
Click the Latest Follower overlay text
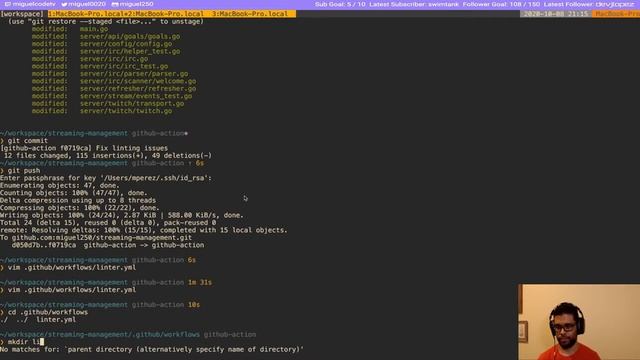point(589,4)
